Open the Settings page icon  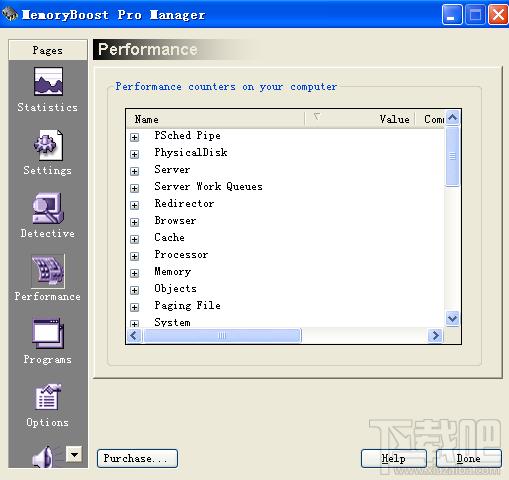pyautogui.click(x=48, y=145)
